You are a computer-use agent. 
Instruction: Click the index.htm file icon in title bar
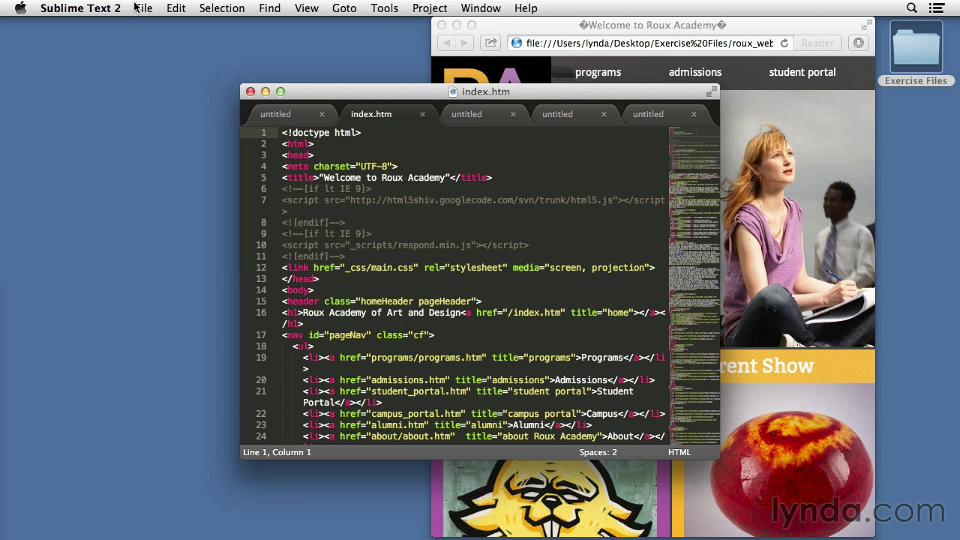[453, 92]
